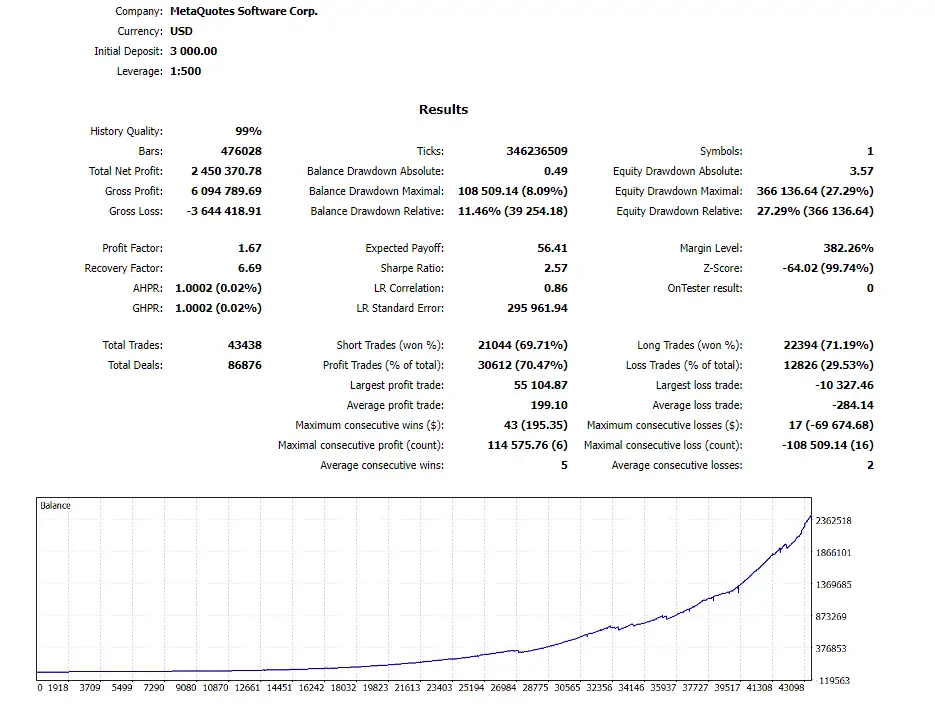The image size is (935, 717).
Task: Select the Results section heading
Action: [x=443, y=110]
